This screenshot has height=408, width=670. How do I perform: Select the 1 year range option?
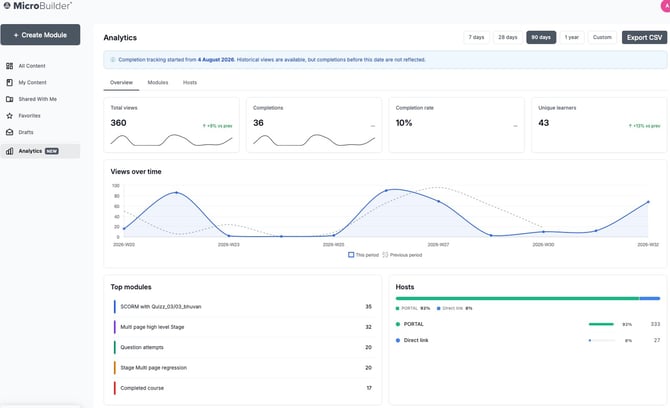(x=572, y=37)
